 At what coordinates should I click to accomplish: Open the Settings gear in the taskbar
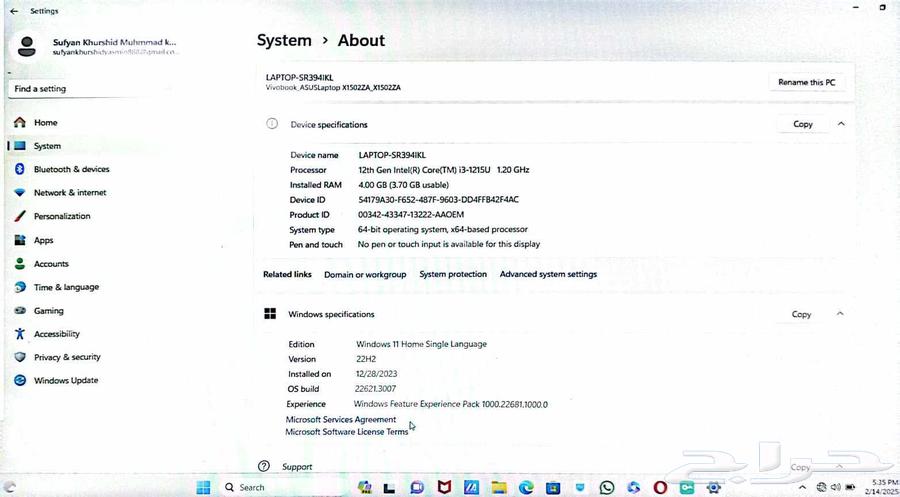713,487
